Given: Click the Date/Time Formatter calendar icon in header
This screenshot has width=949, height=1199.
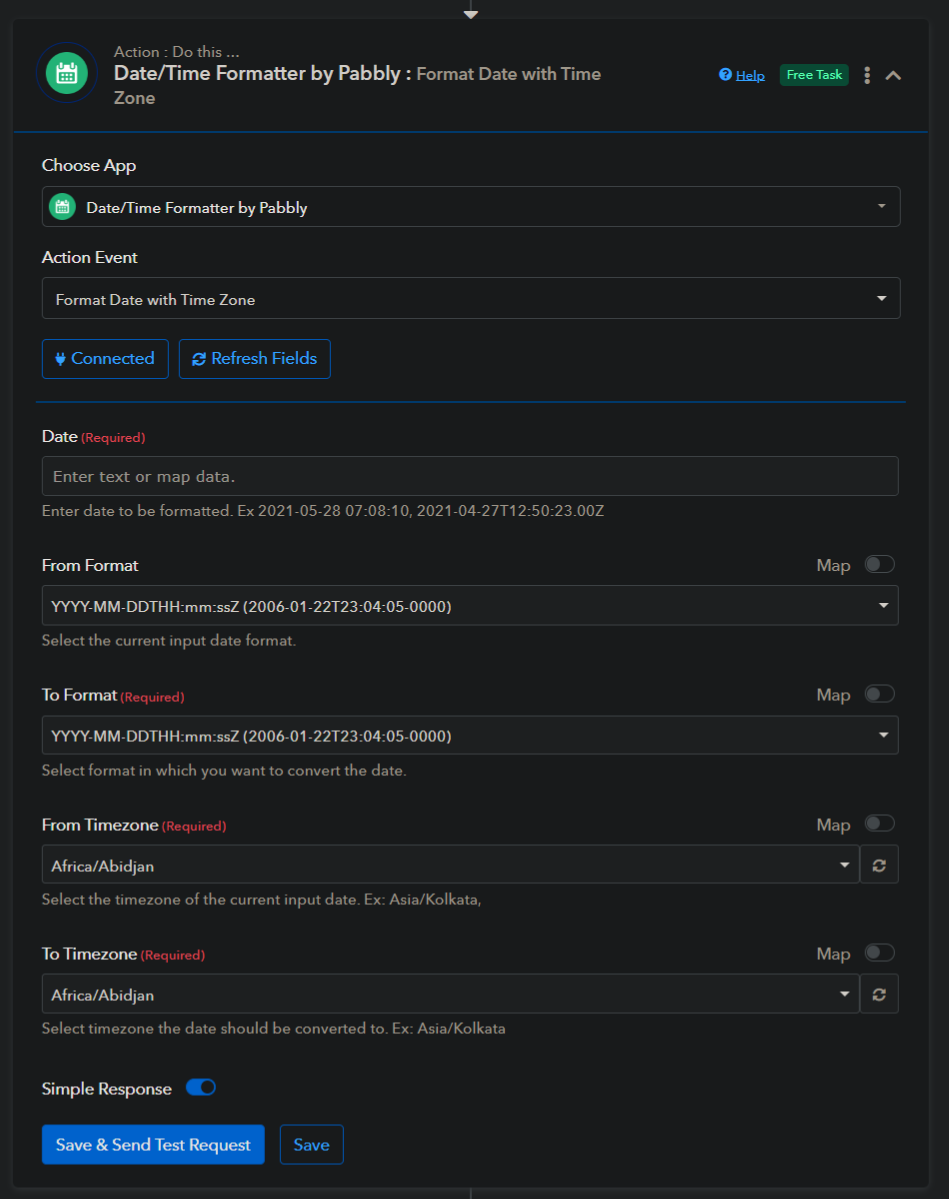Looking at the screenshot, I should (67, 73).
